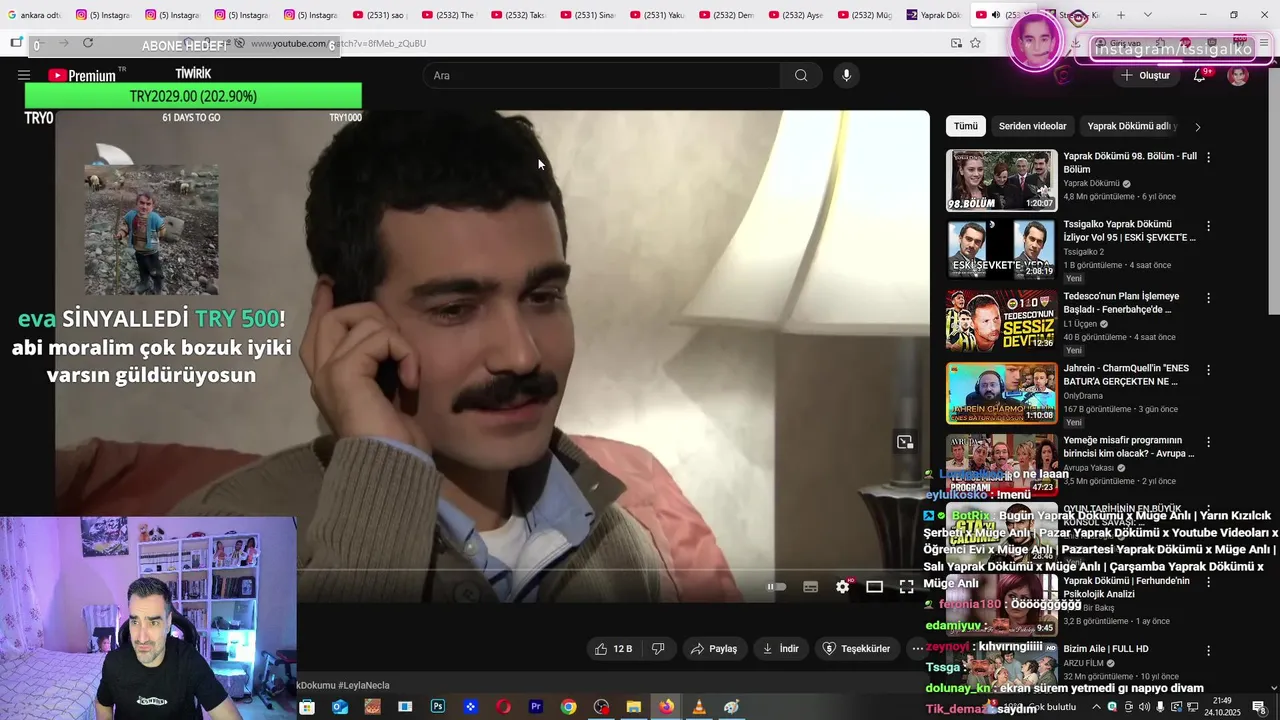1280x720 pixels.
Task: Open more actions ellipsis below video
Action: click(x=917, y=649)
